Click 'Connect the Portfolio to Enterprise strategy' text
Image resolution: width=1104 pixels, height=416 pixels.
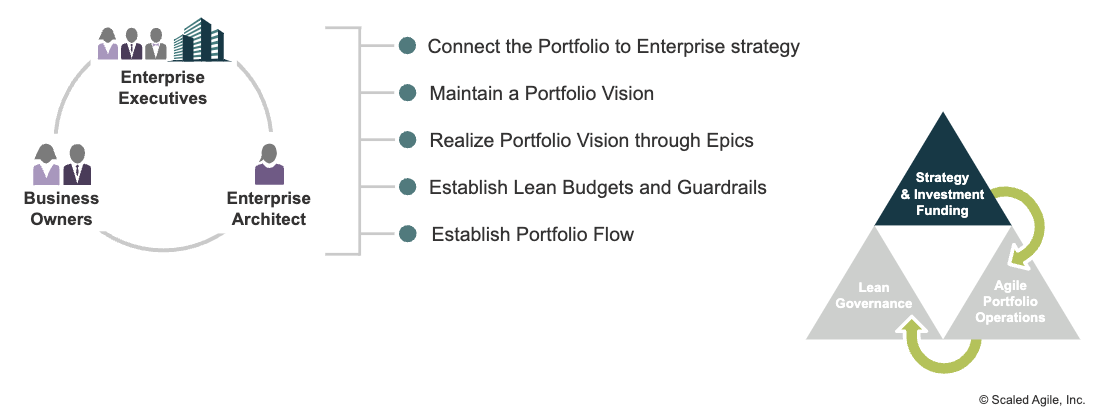click(x=613, y=47)
